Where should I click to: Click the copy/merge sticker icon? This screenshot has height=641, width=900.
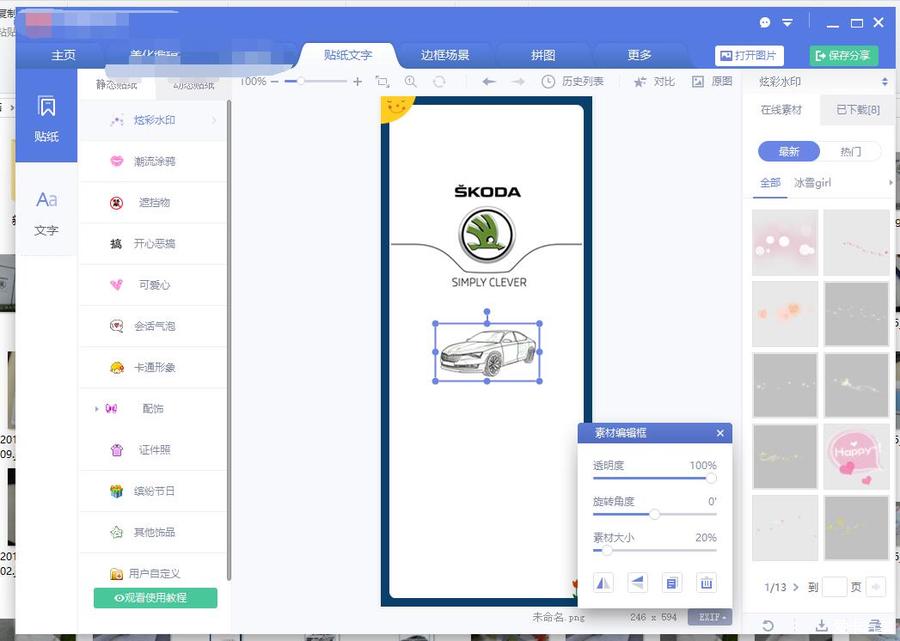coord(672,583)
